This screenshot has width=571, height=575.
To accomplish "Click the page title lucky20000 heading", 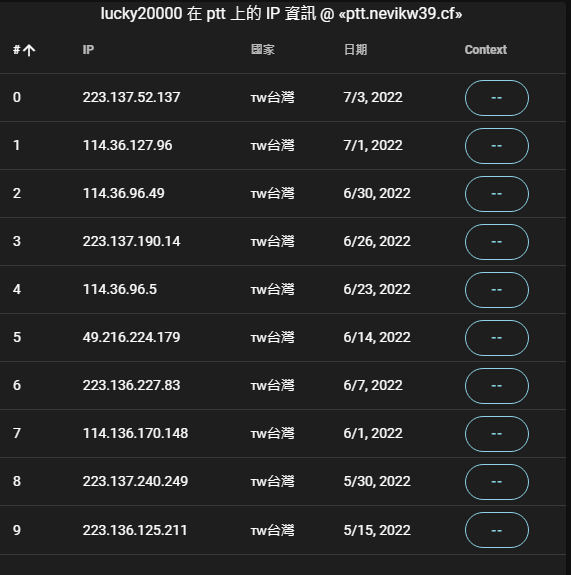I will 281,14.
